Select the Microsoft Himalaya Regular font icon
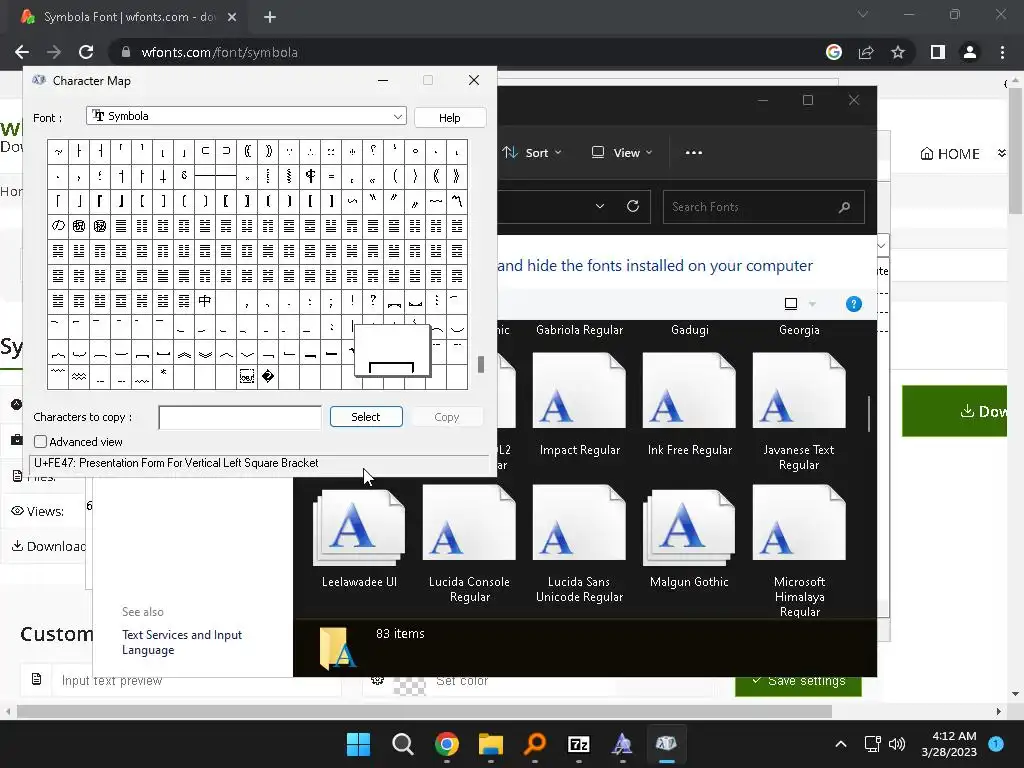The height and width of the screenshot is (768, 1024). pos(799,522)
